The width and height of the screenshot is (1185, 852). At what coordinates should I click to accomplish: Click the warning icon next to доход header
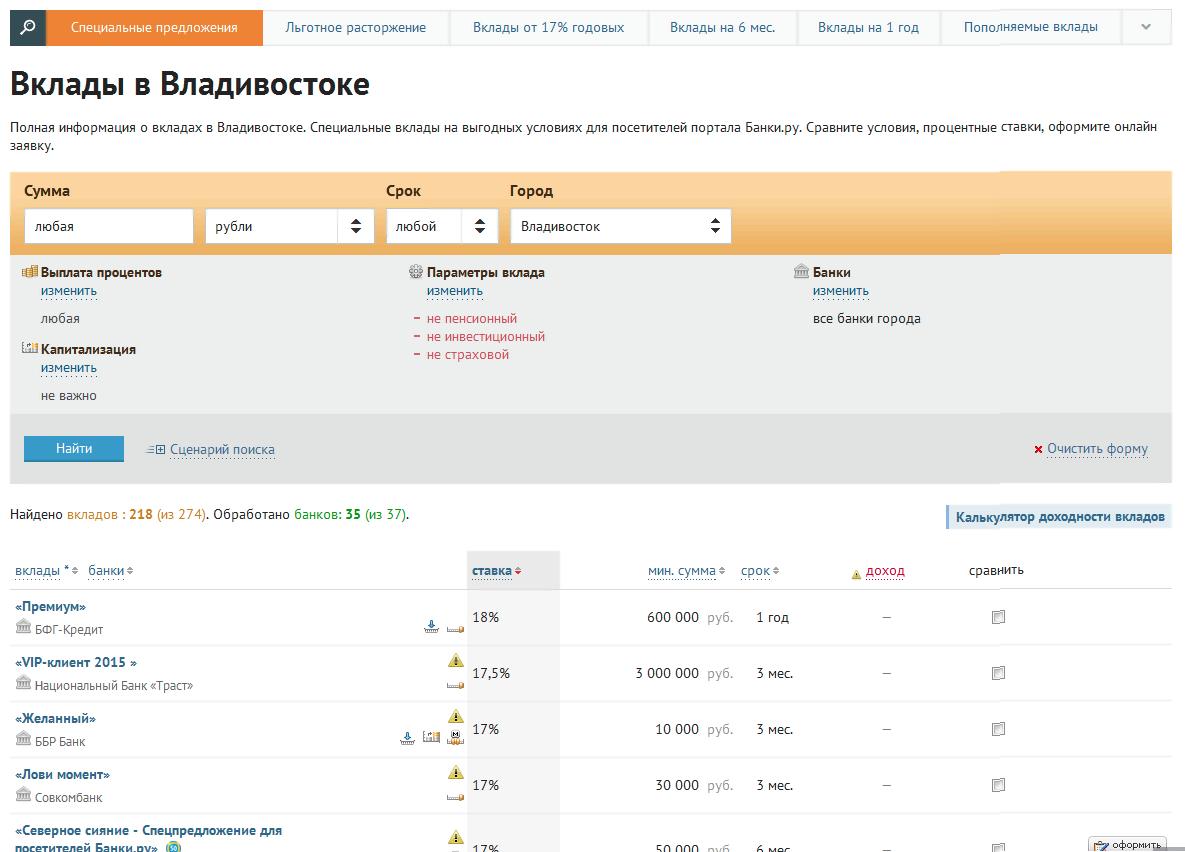[856, 575]
